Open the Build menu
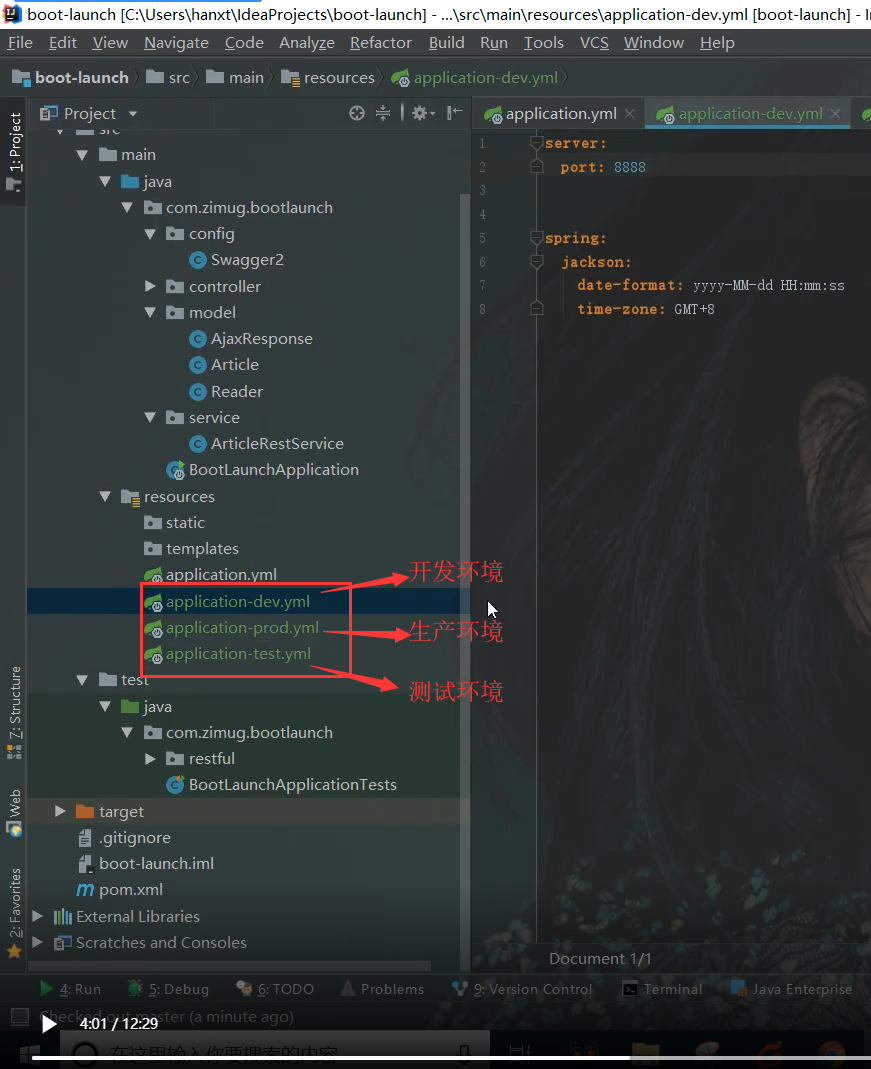Screen dimensions: 871x1069 point(446,42)
